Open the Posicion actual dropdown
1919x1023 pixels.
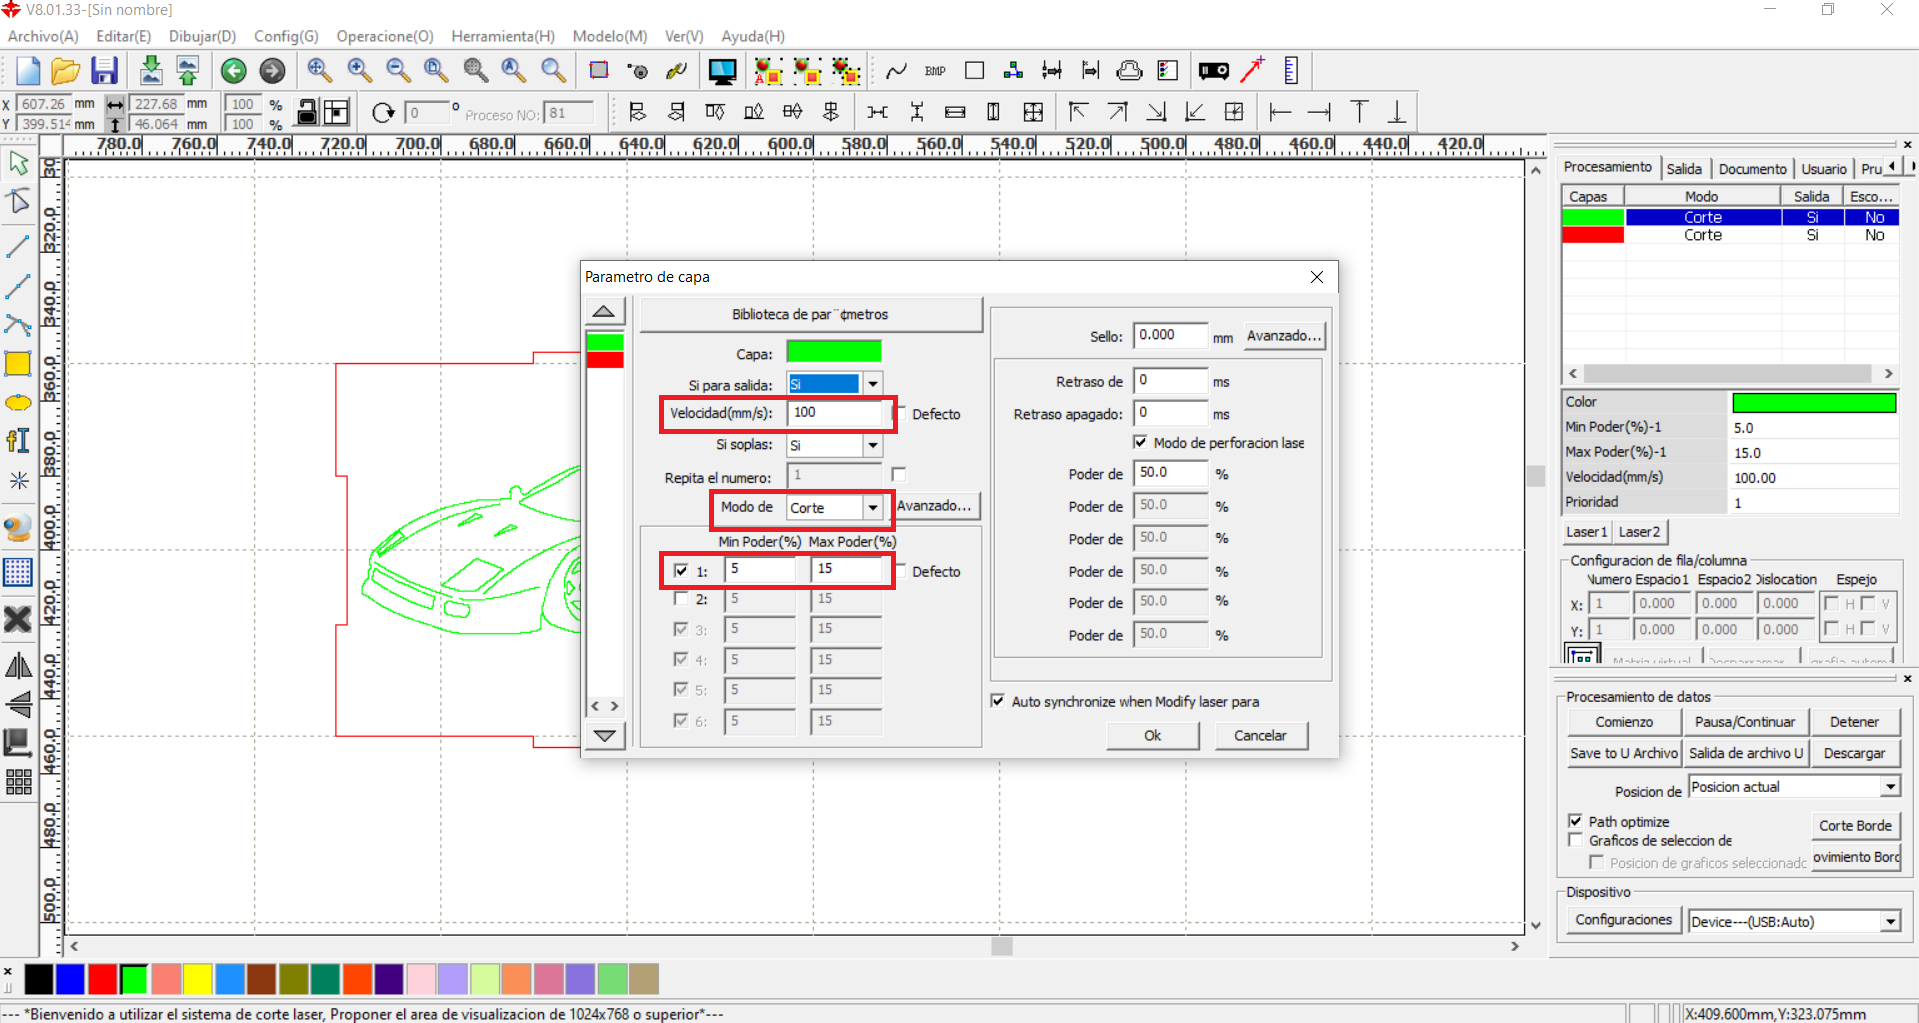pos(1890,787)
